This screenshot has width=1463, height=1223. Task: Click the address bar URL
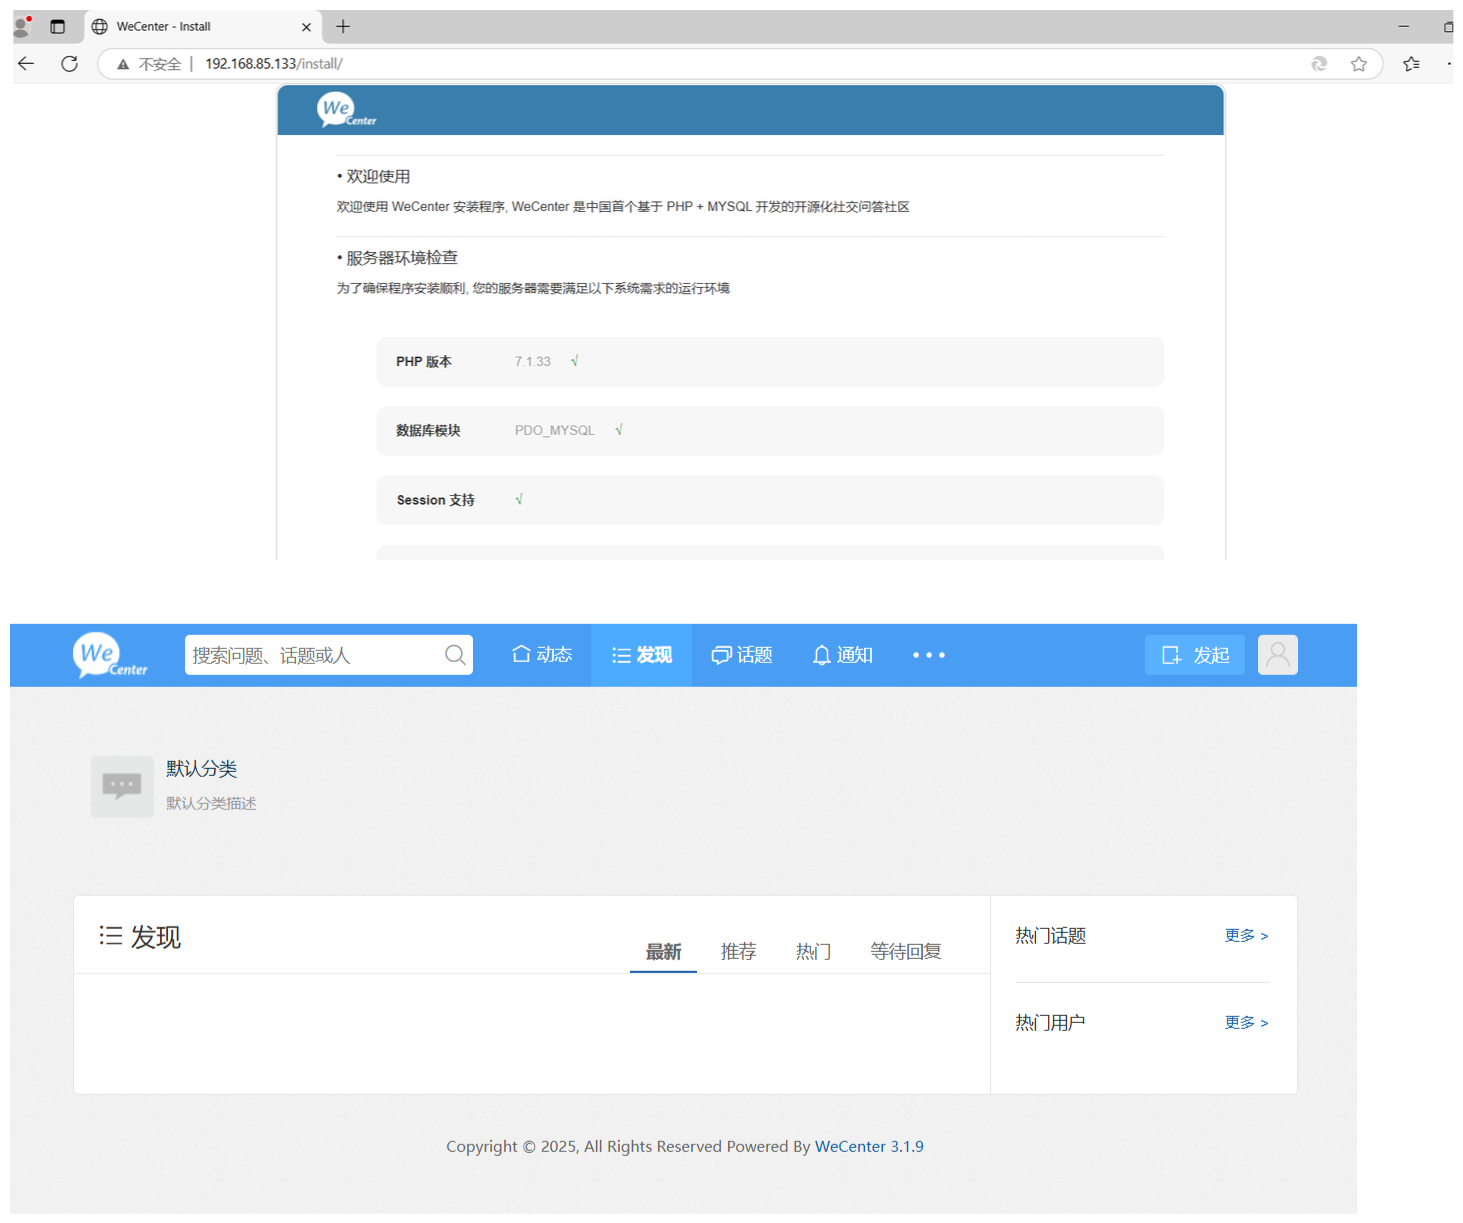point(274,64)
